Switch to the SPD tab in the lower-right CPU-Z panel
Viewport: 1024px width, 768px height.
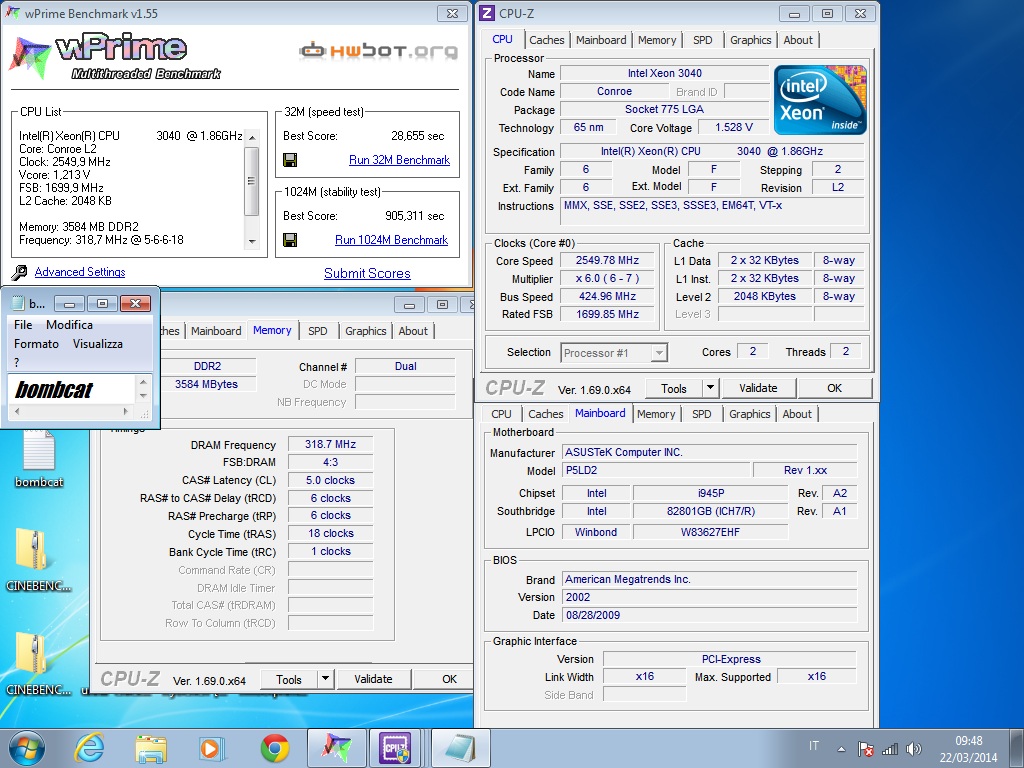(701, 414)
